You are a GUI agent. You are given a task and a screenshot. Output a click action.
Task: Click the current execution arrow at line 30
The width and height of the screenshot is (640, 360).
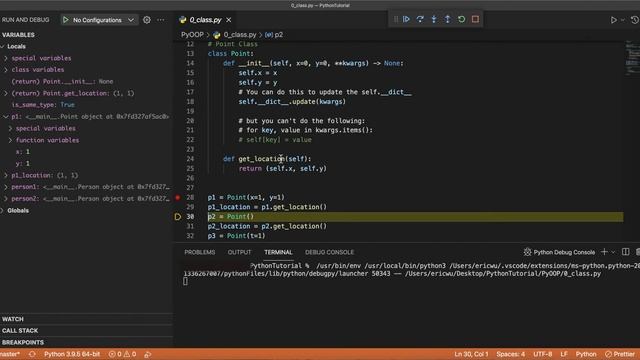(x=178, y=217)
